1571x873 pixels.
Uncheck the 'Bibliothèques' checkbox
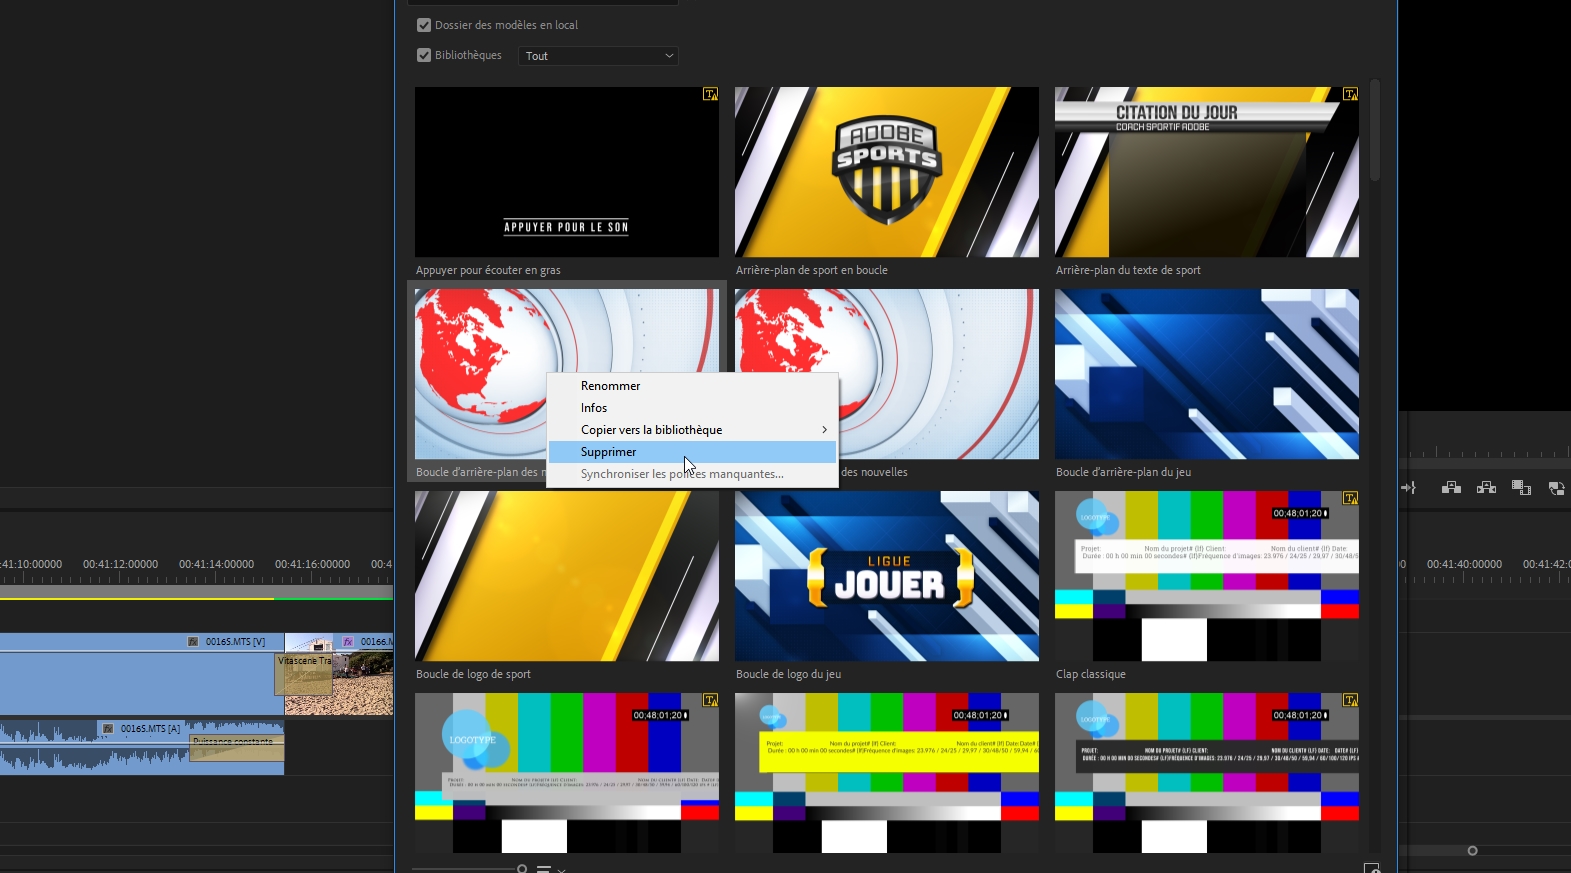point(424,55)
